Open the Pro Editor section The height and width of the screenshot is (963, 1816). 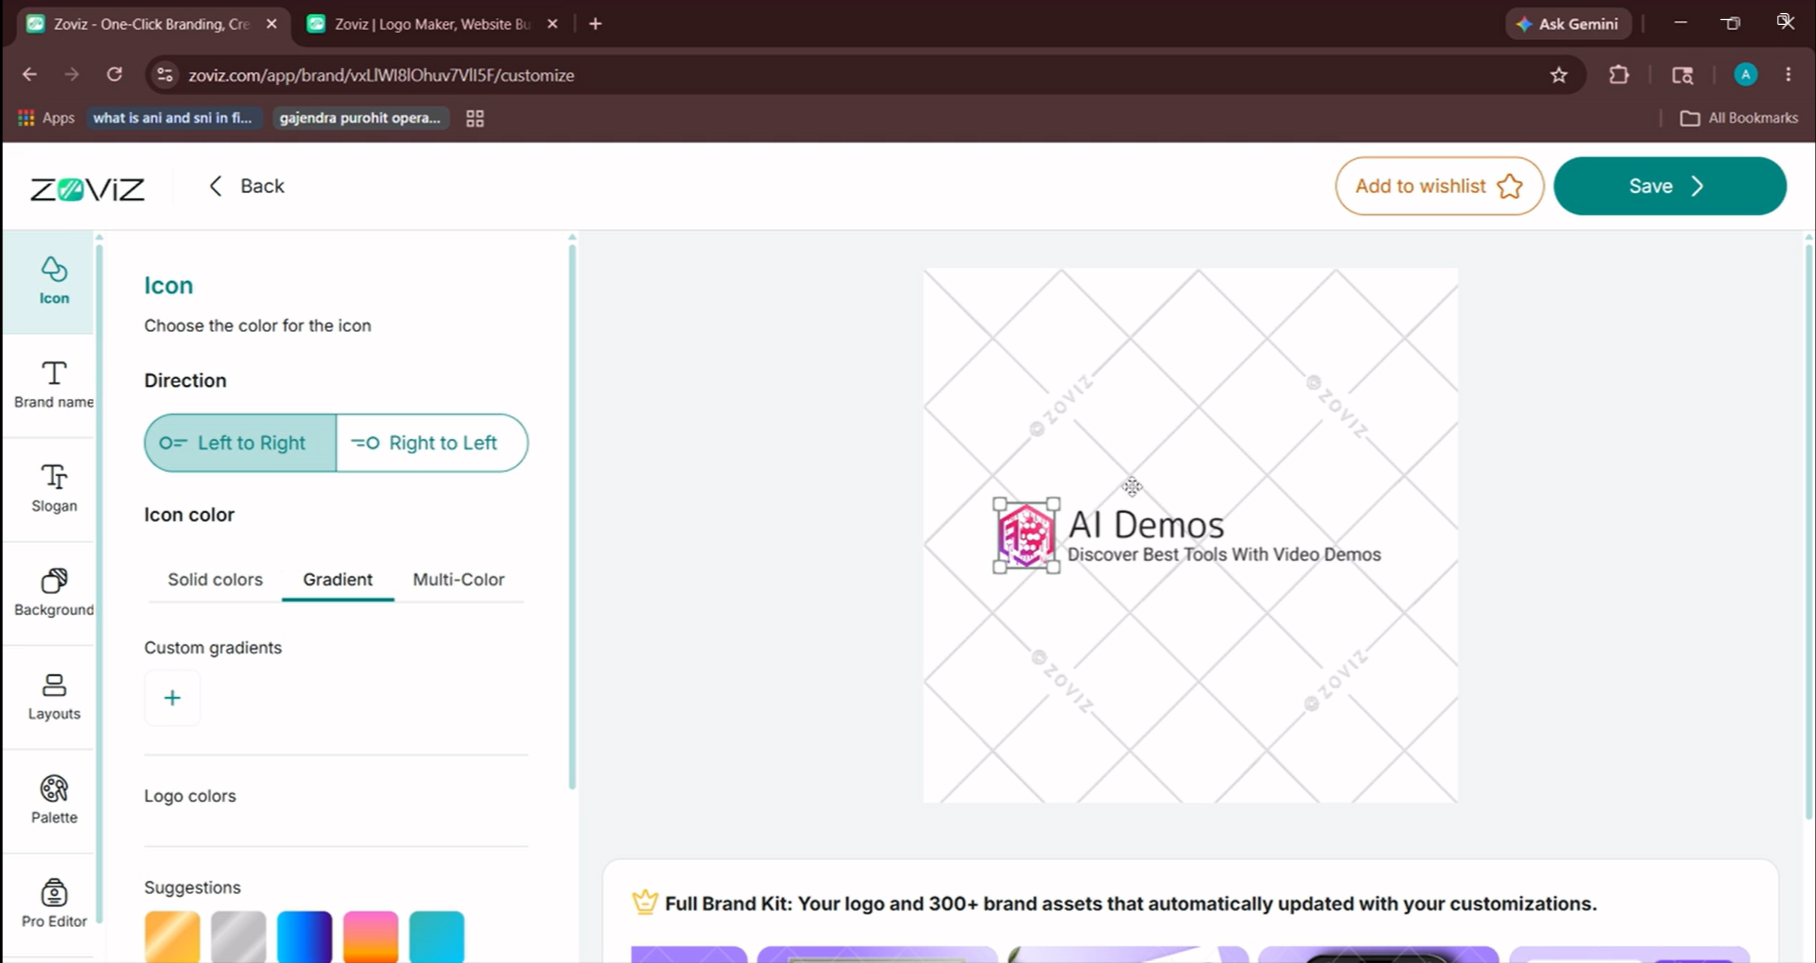54,904
